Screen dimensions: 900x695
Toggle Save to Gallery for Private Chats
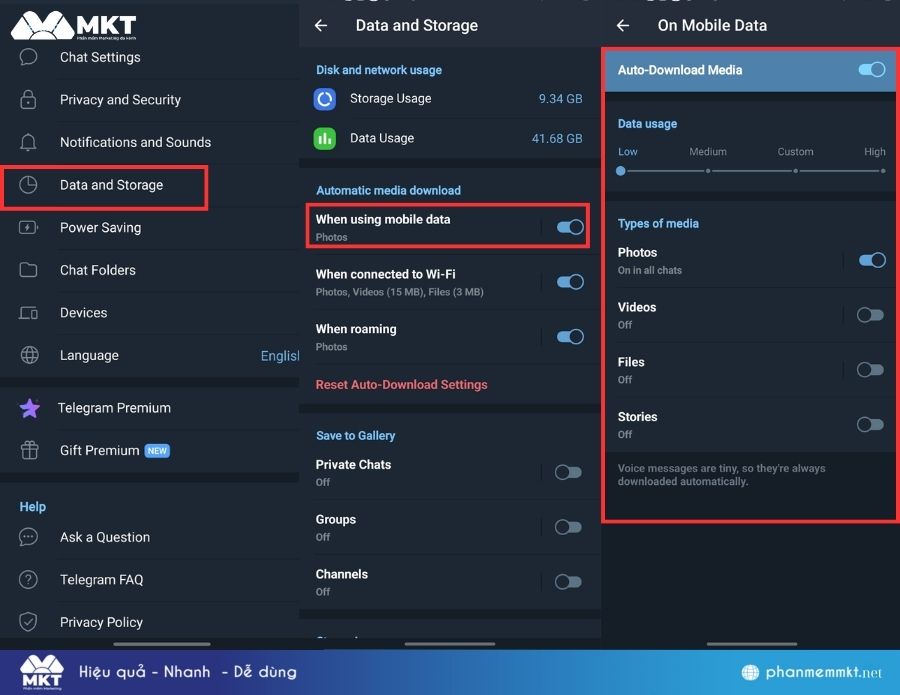[568, 472]
